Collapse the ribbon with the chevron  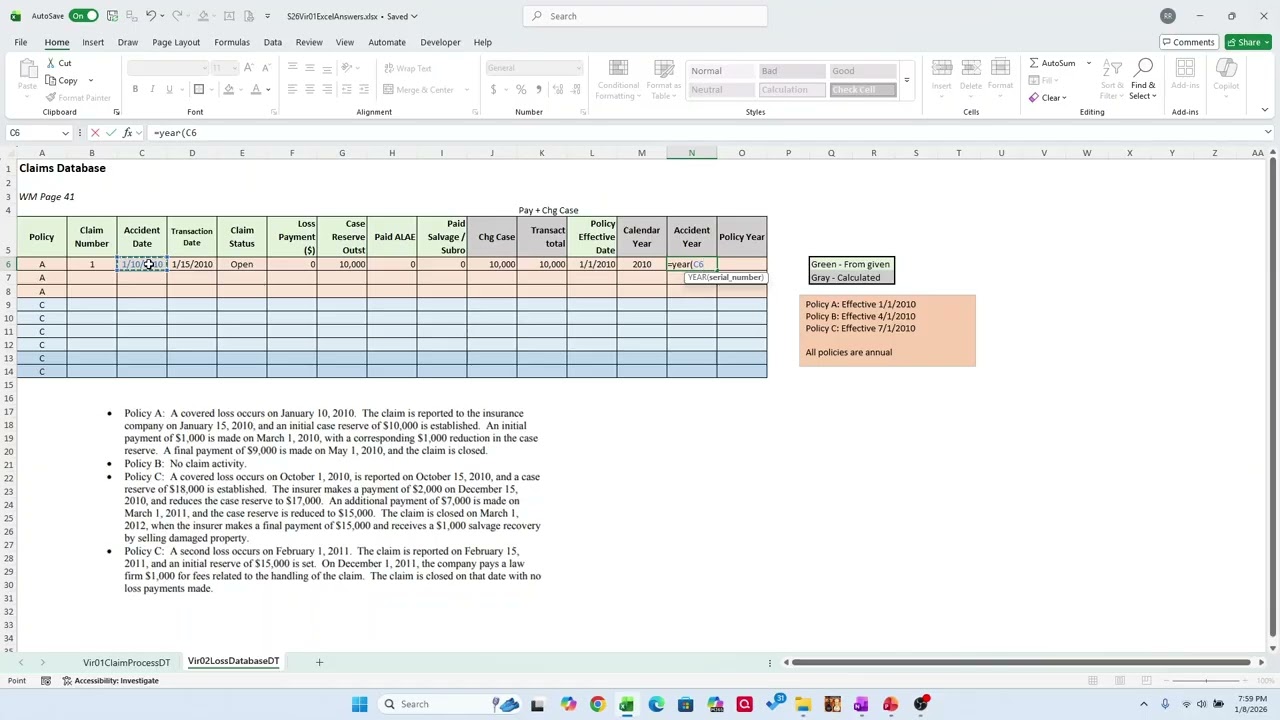[x=1264, y=110]
